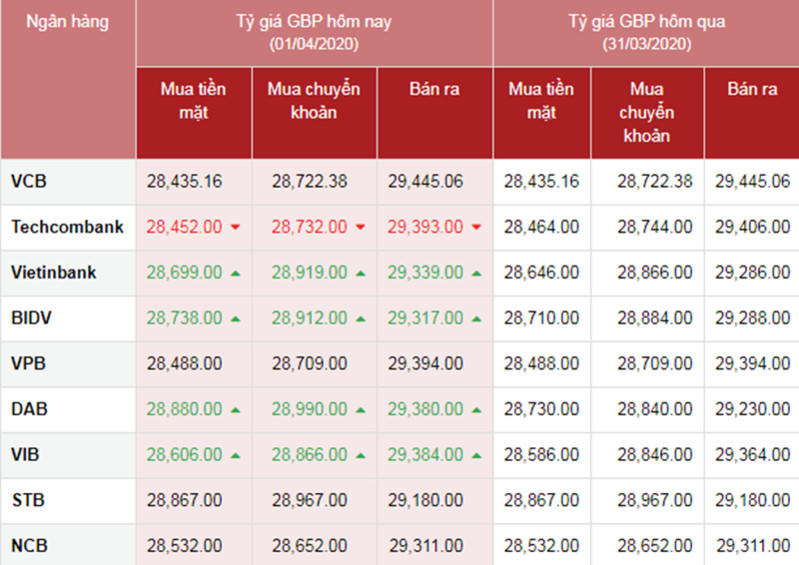
Task: Select the 'Tỷ giá GBP hôm nay' header
Action: [314, 33]
